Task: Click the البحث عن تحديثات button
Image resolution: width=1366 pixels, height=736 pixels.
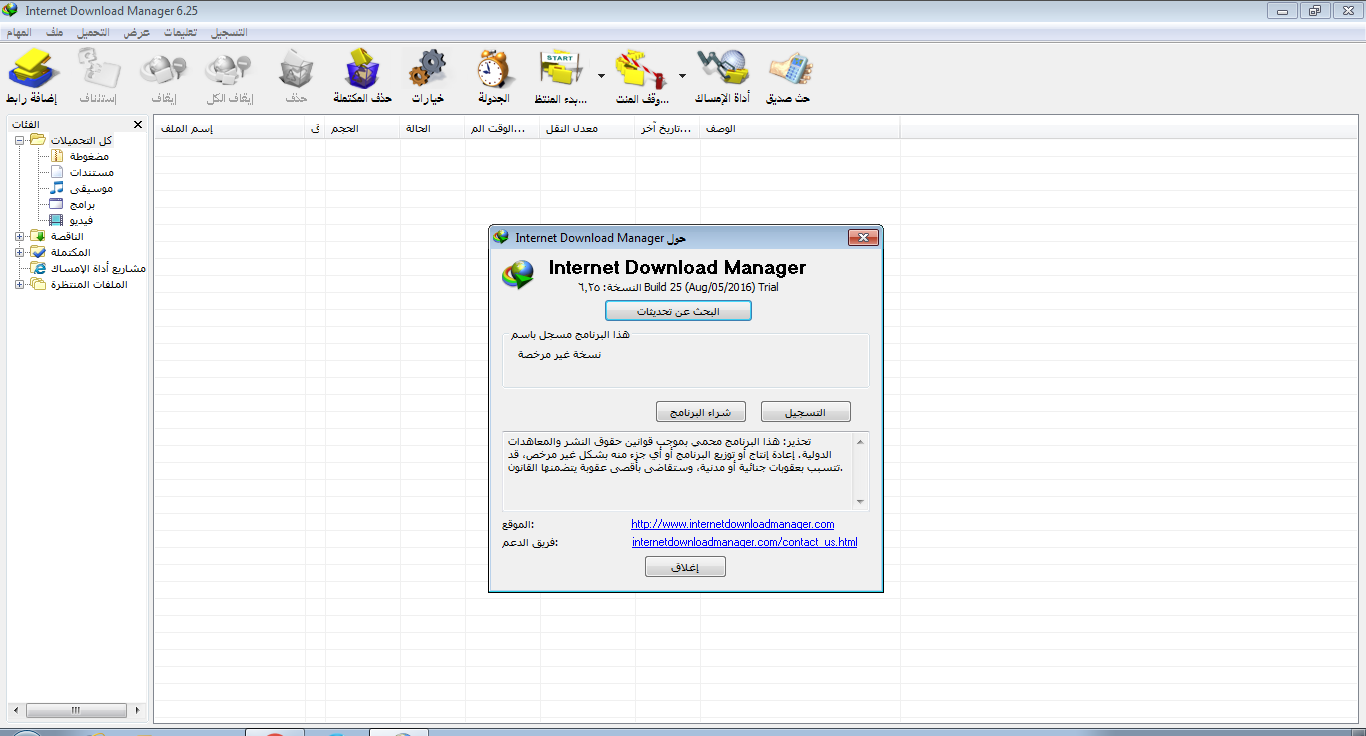Action: coord(678,310)
